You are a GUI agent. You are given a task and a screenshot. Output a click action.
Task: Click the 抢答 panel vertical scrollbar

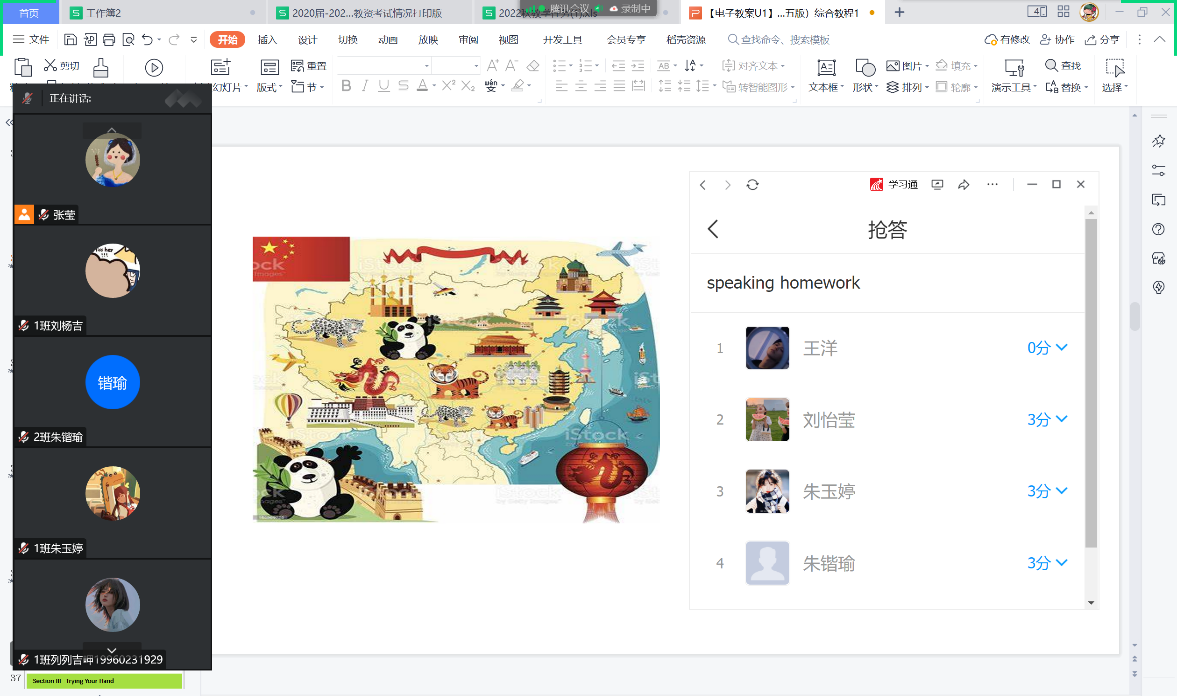click(x=1092, y=382)
